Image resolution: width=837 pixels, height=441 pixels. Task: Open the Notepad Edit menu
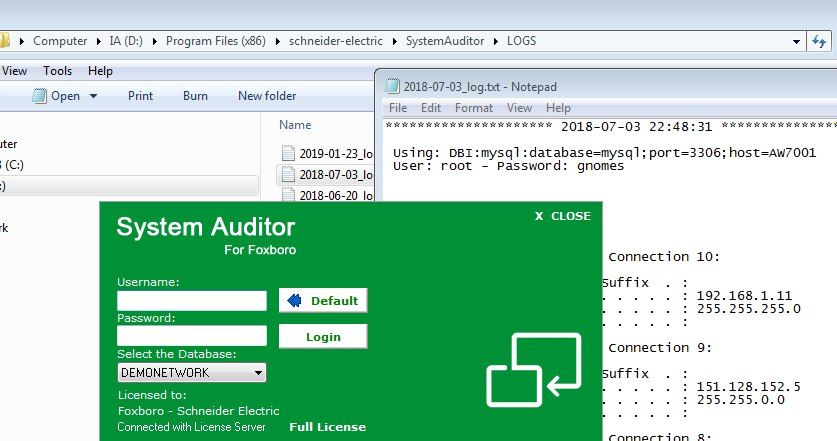point(431,108)
